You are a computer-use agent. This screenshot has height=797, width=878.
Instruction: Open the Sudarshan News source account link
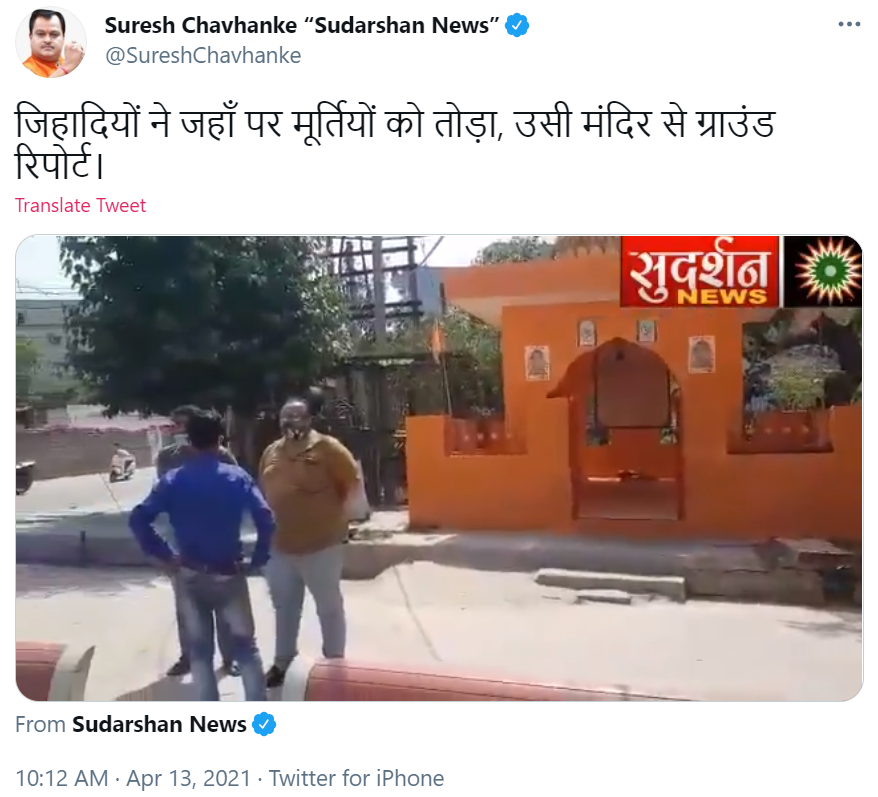159,724
